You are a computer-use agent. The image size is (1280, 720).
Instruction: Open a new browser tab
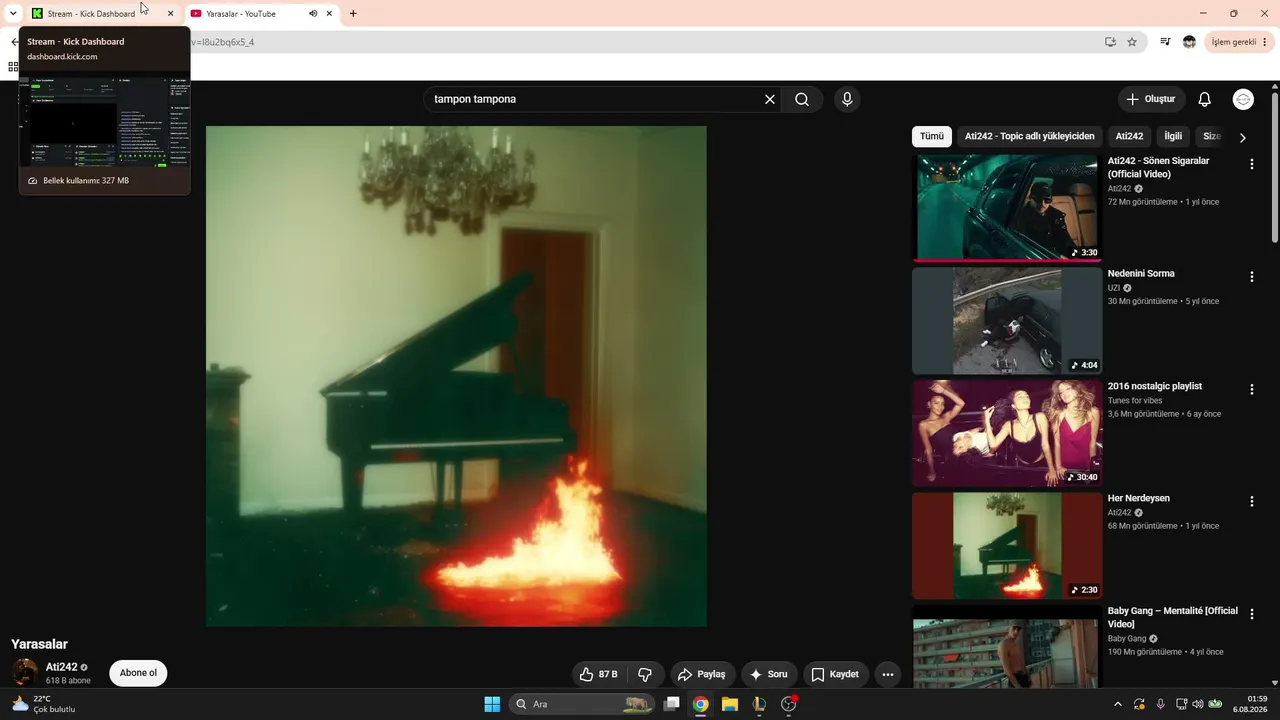pos(353,14)
